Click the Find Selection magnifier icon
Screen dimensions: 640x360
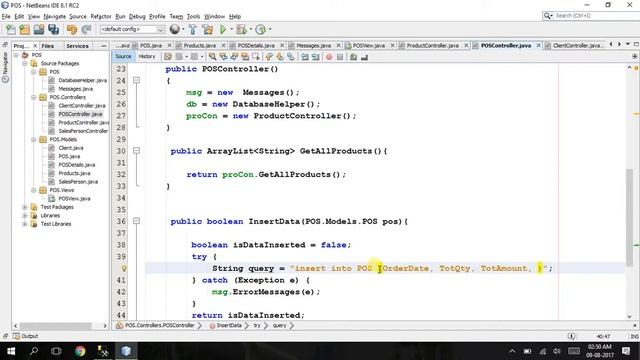(x=212, y=57)
